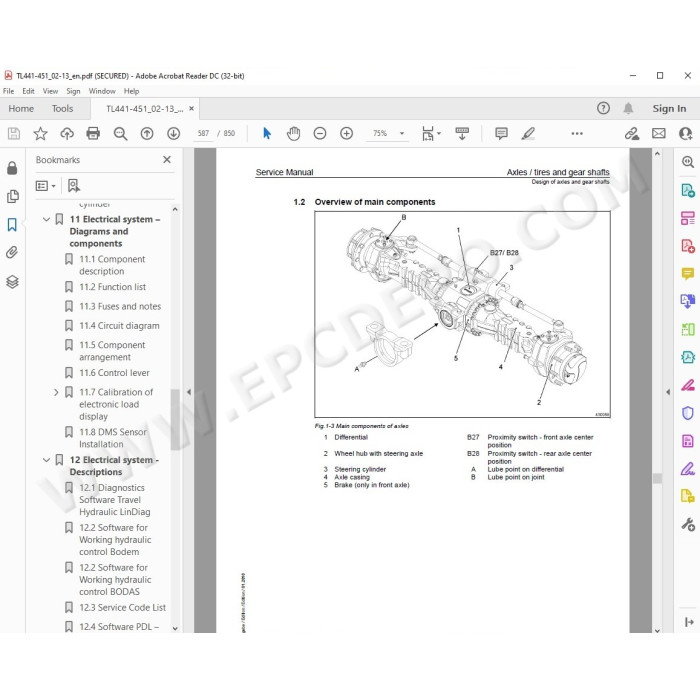Screen dimensions: 700x700
Task: Collapse 11 Electrical system Diagrams bookmark
Action: click(46, 219)
